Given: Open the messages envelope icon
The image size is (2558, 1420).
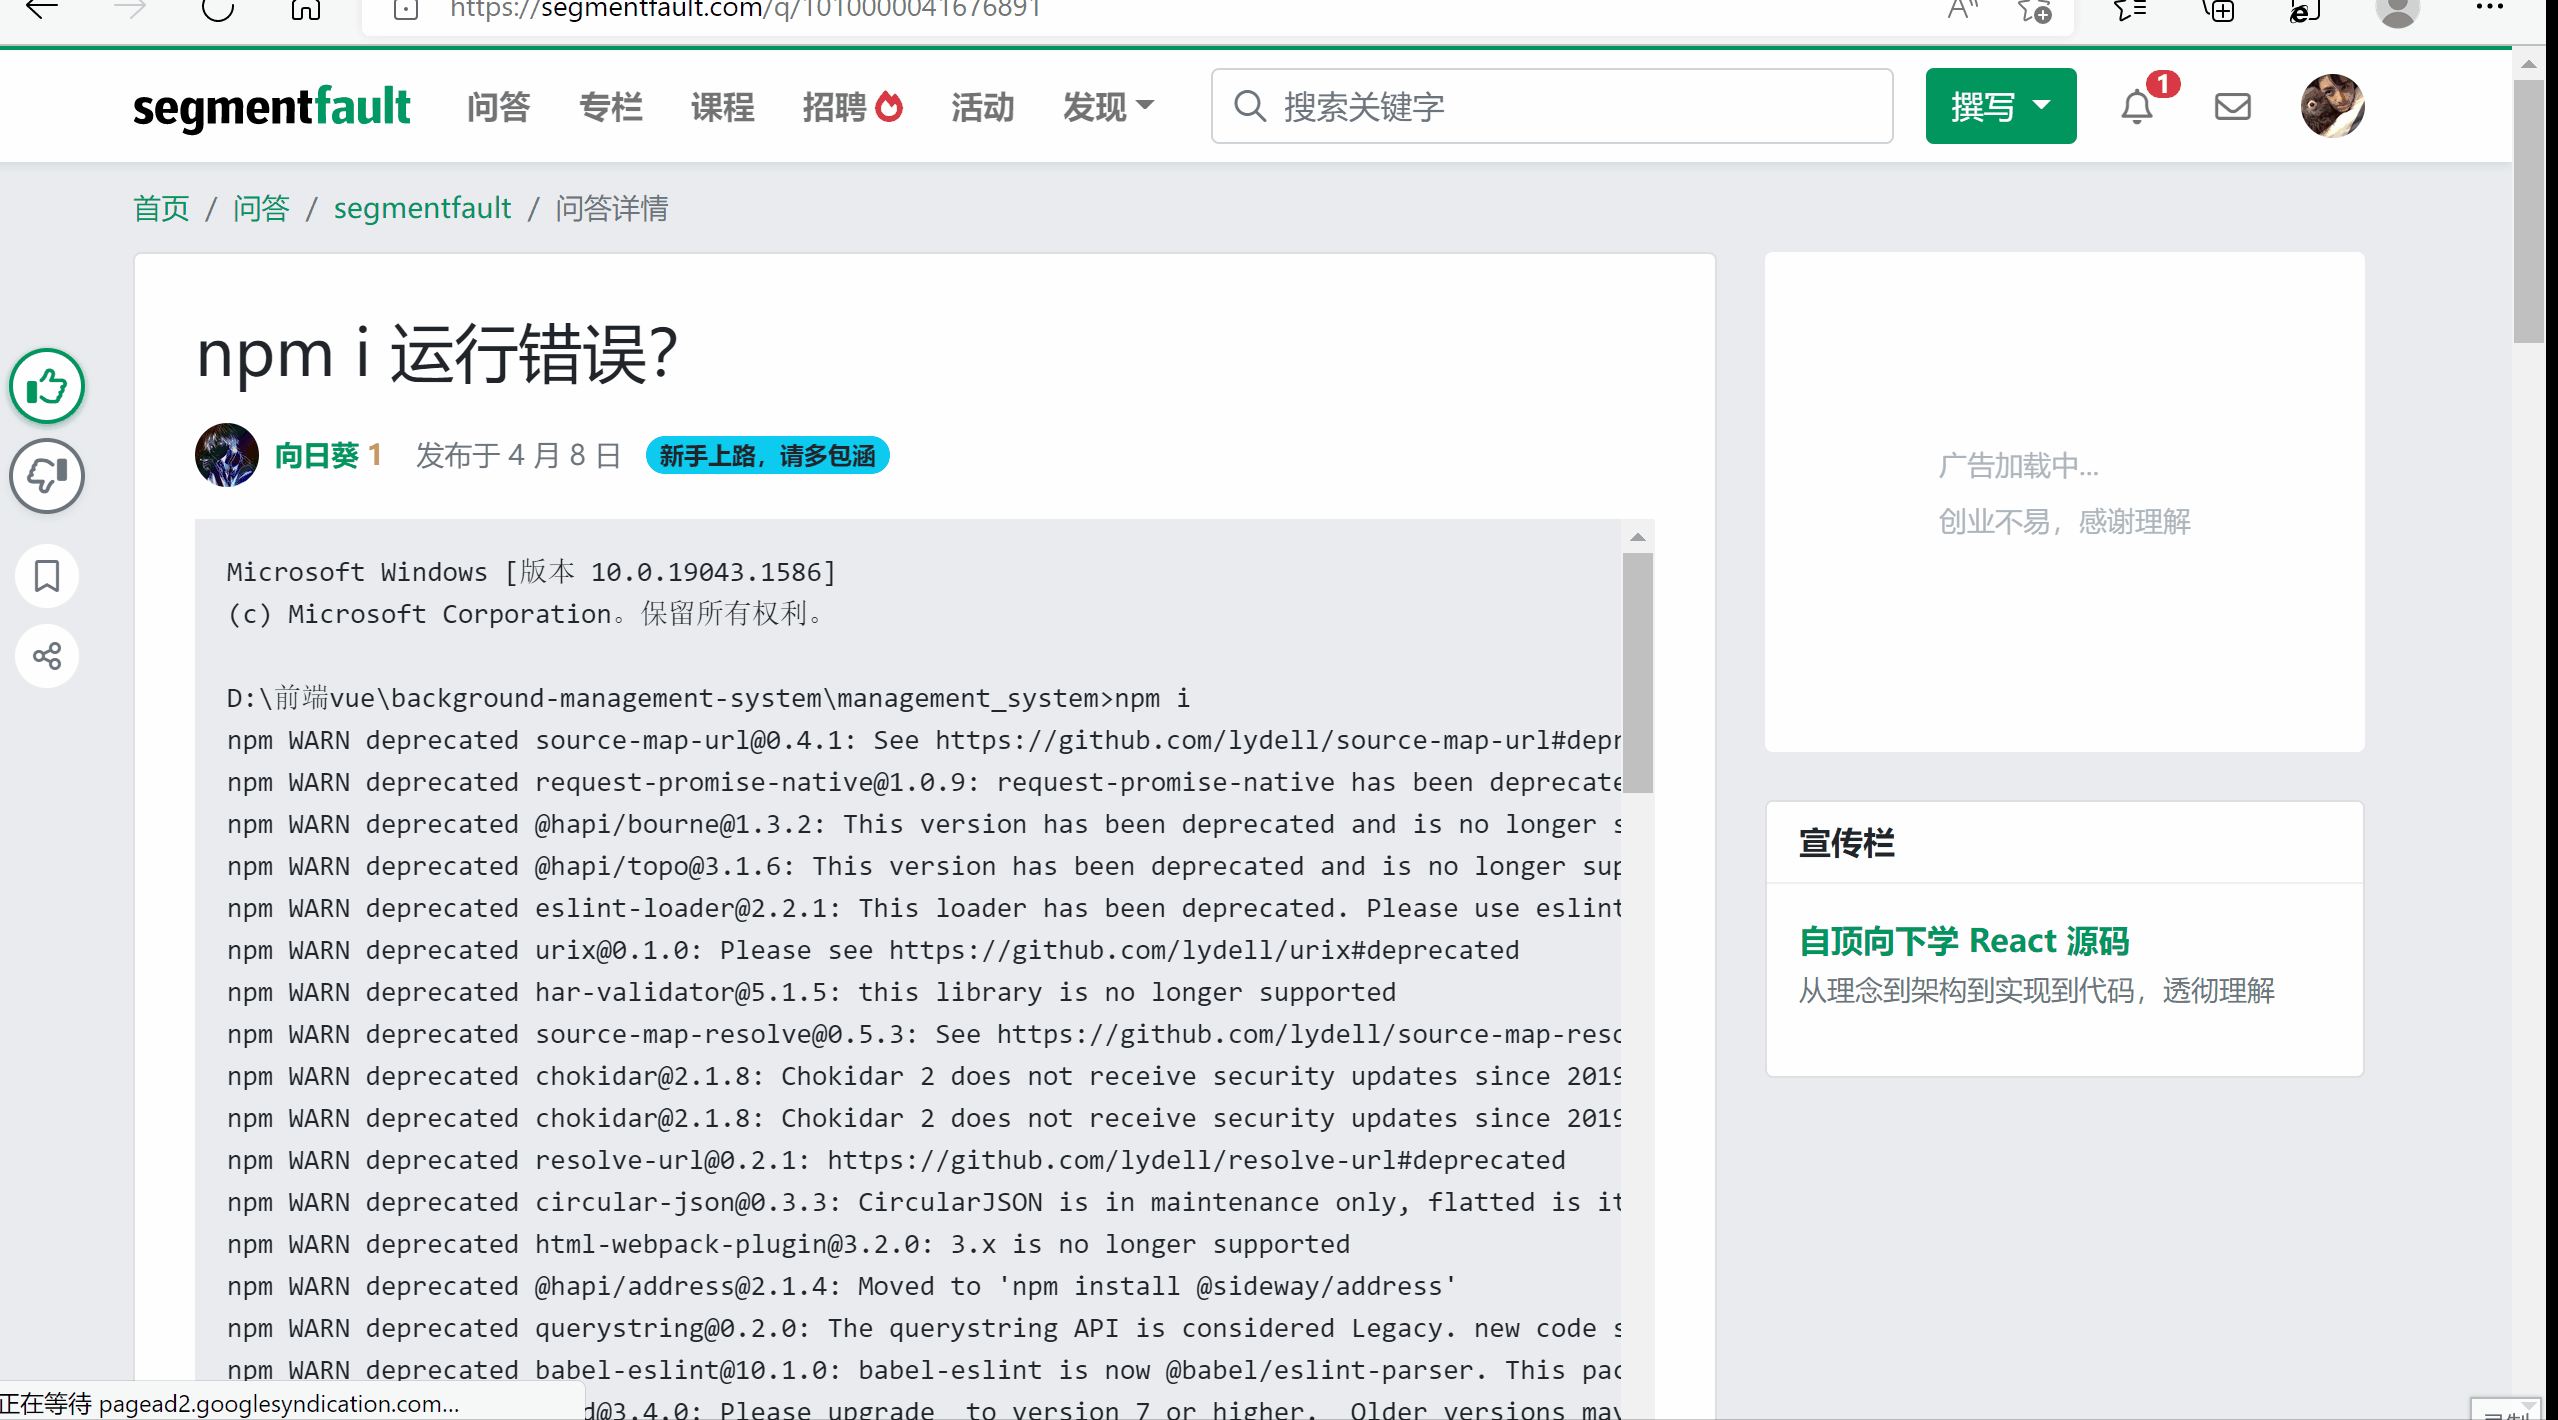Looking at the screenshot, I should click(2232, 106).
